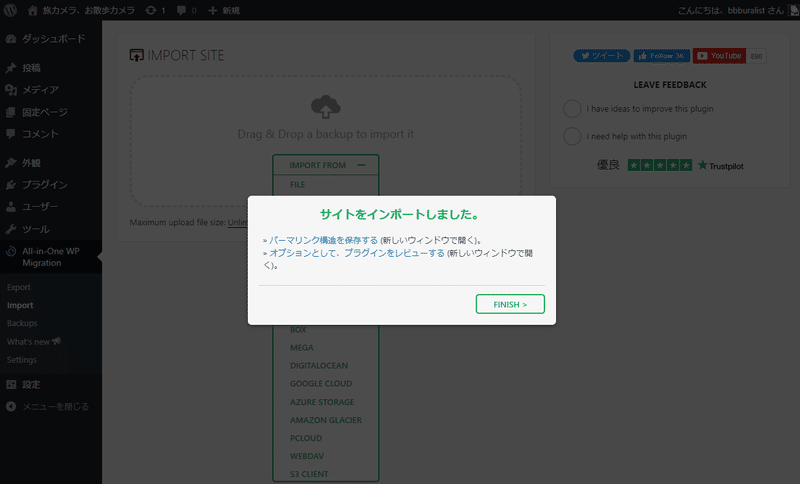
Task: Click the FINISH button
Action: (510, 304)
